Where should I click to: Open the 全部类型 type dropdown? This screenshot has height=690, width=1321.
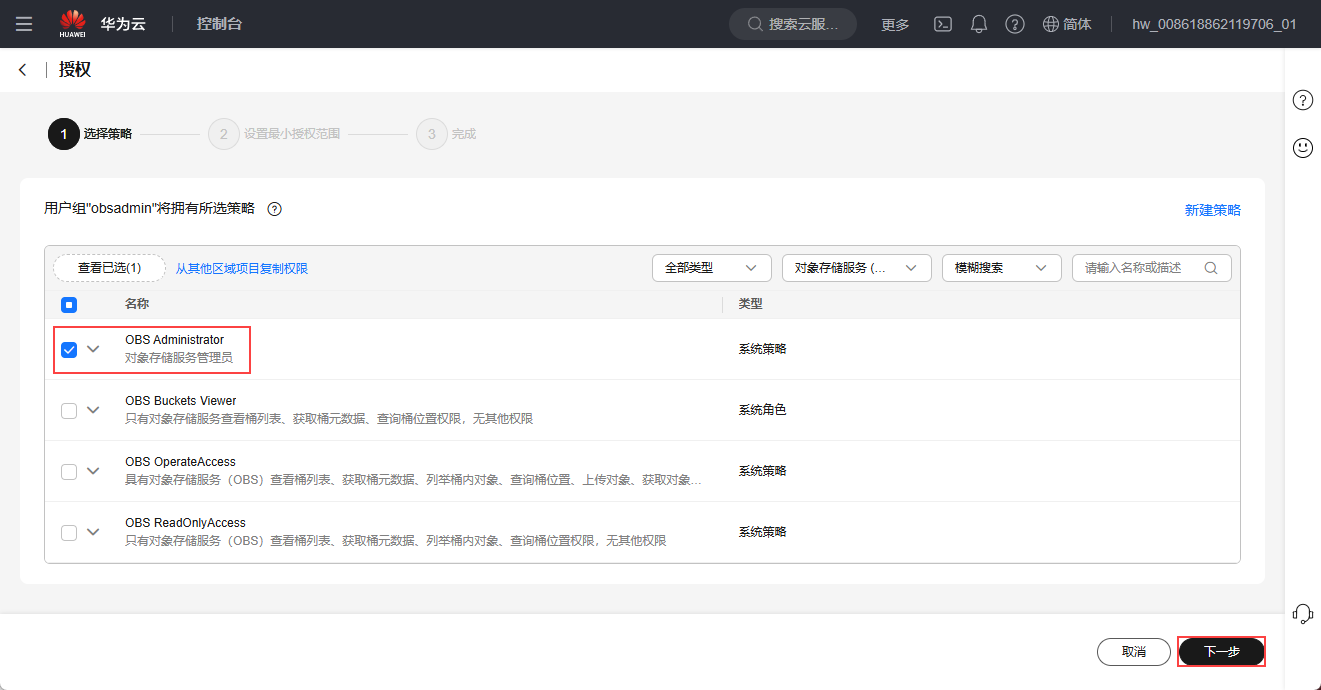click(x=711, y=268)
